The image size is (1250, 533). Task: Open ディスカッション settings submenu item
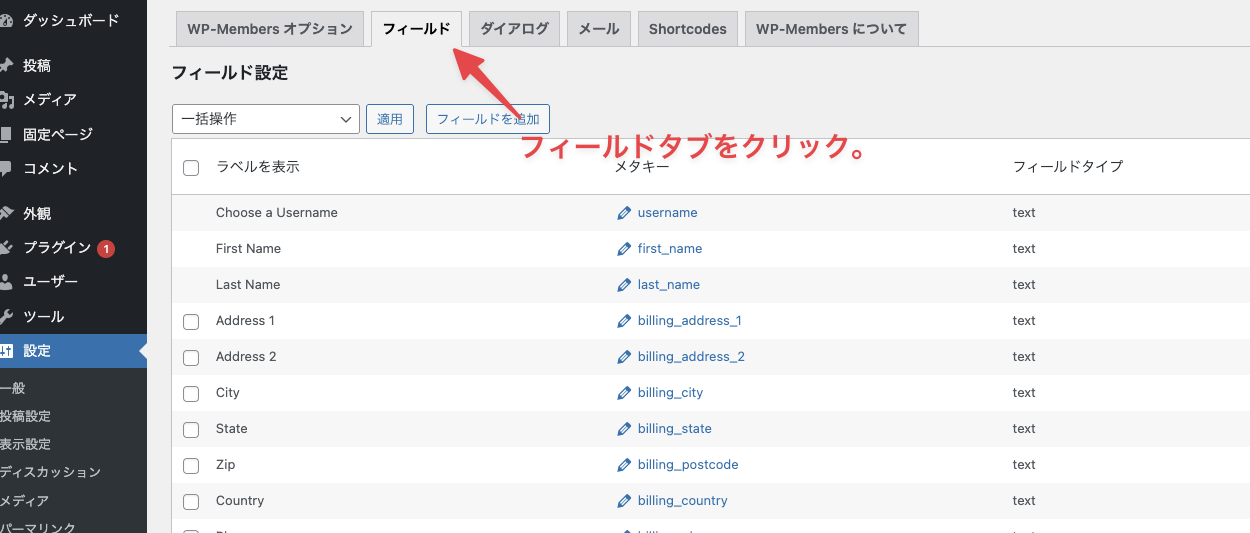(50, 472)
